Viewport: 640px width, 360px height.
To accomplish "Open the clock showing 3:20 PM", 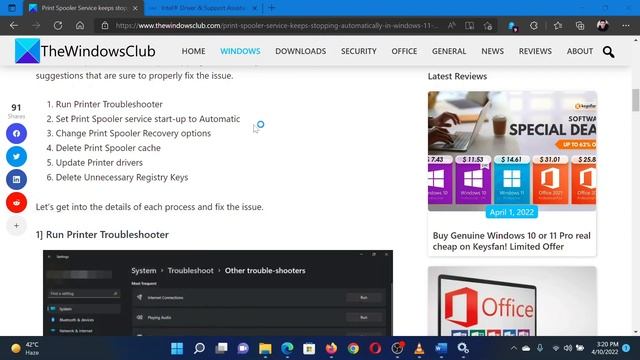I will 604,348.
